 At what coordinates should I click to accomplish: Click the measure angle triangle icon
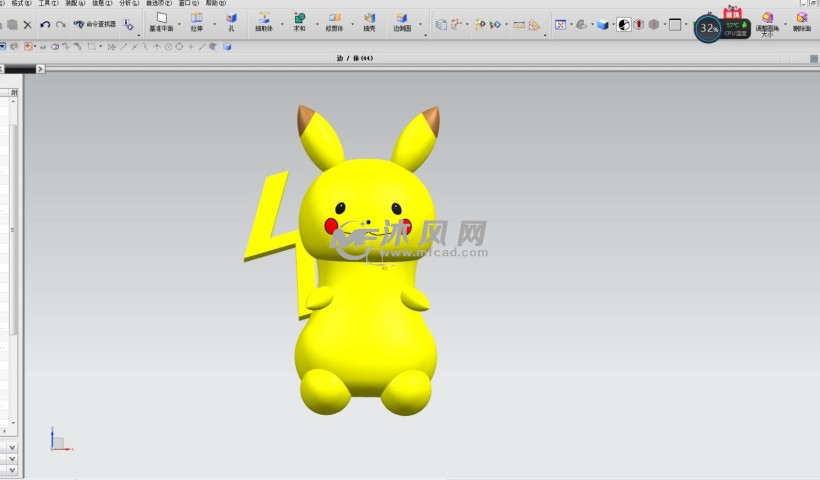click(534, 25)
